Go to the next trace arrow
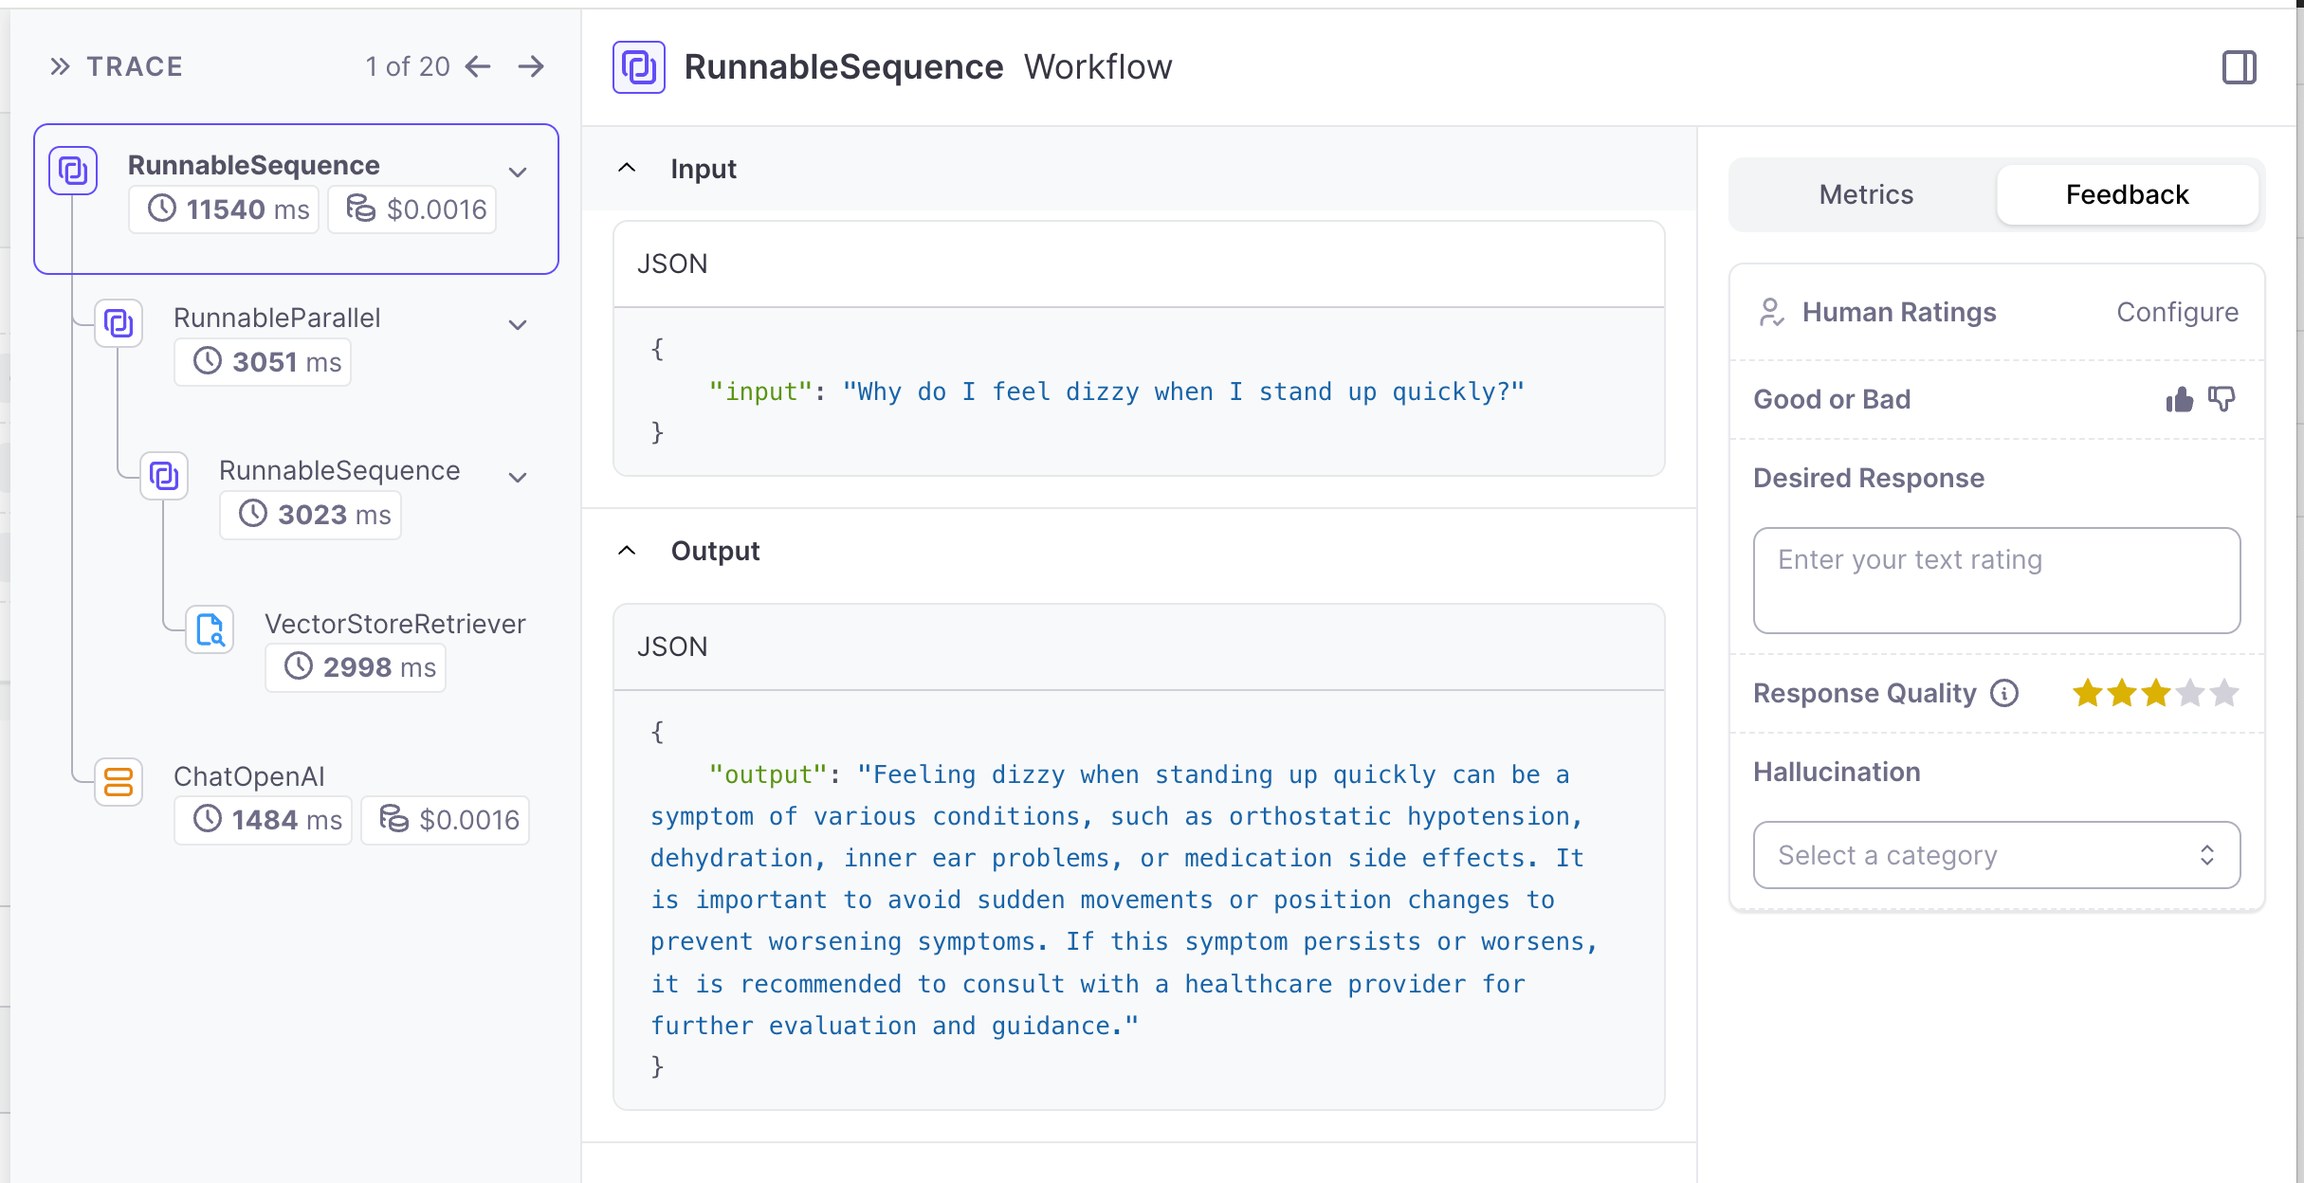Image resolution: width=2304 pixels, height=1183 pixels. point(531,67)
